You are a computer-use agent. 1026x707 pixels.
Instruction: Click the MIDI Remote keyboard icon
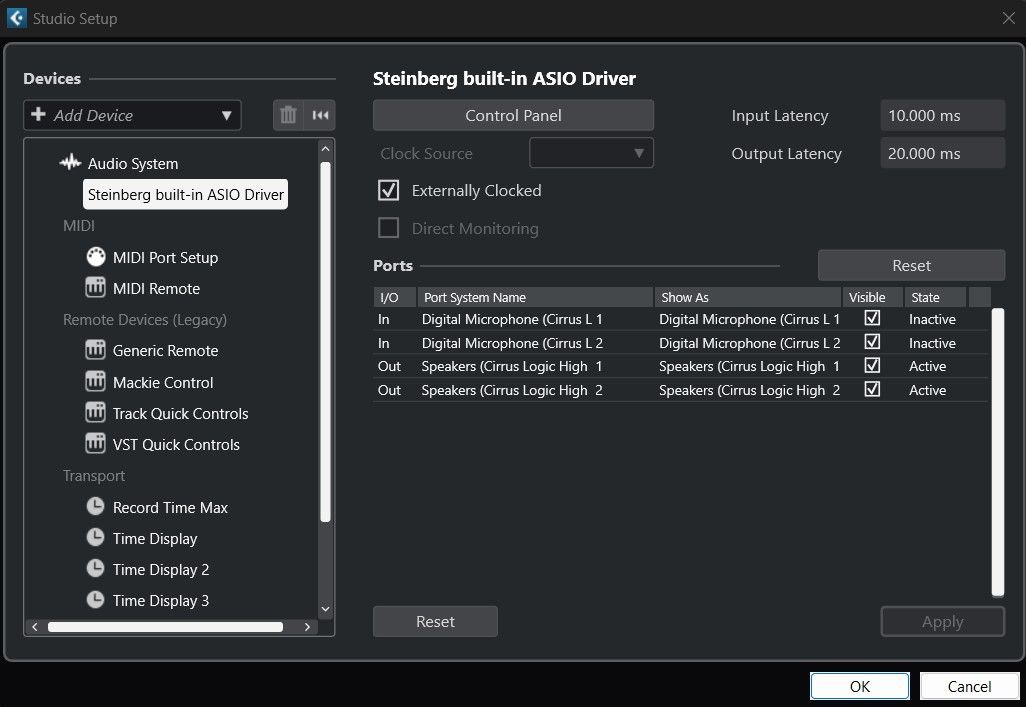[x=96, y=287]
